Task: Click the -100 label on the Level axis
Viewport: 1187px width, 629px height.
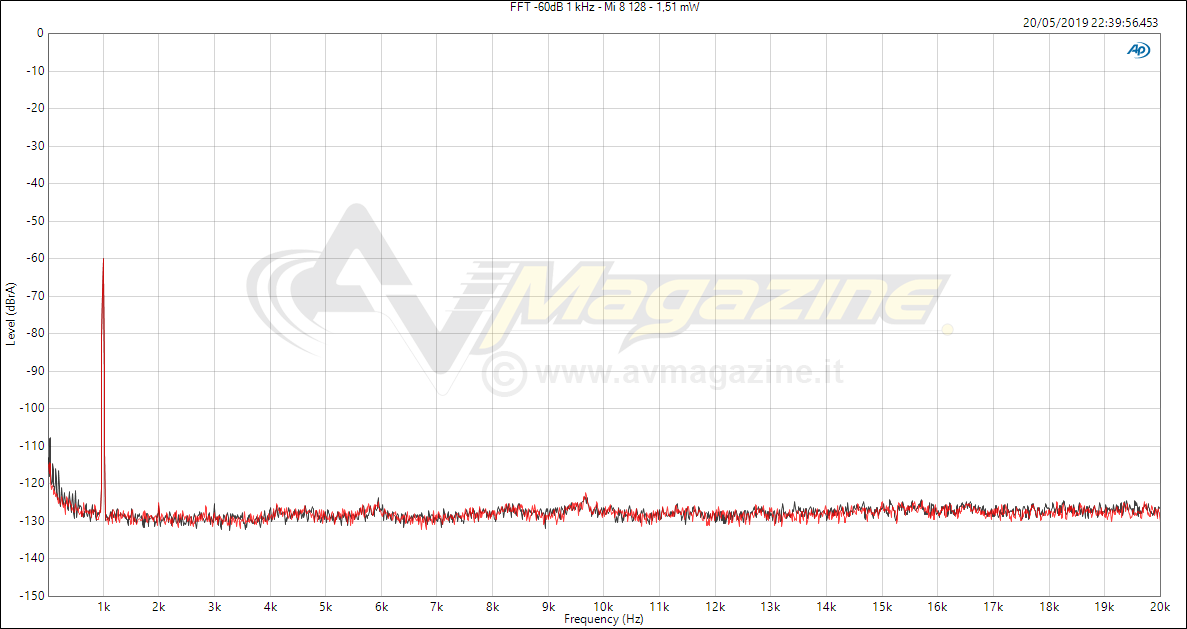Action: (x=33, y=408)
